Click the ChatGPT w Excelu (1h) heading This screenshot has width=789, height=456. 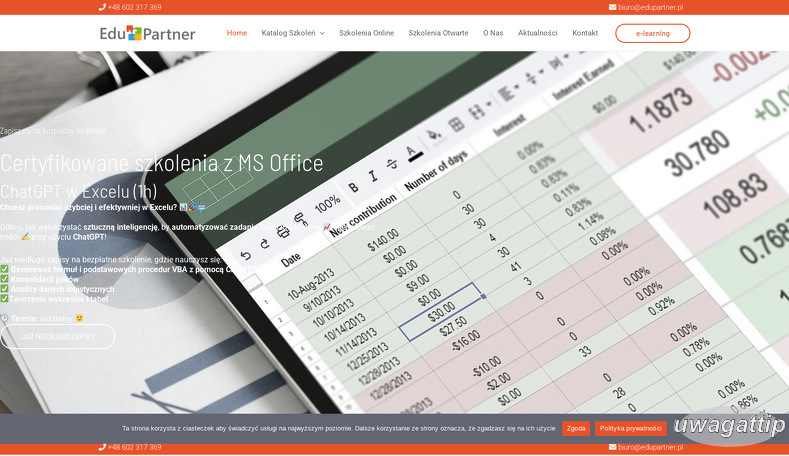pyautogui.click(x=78, y=191)
